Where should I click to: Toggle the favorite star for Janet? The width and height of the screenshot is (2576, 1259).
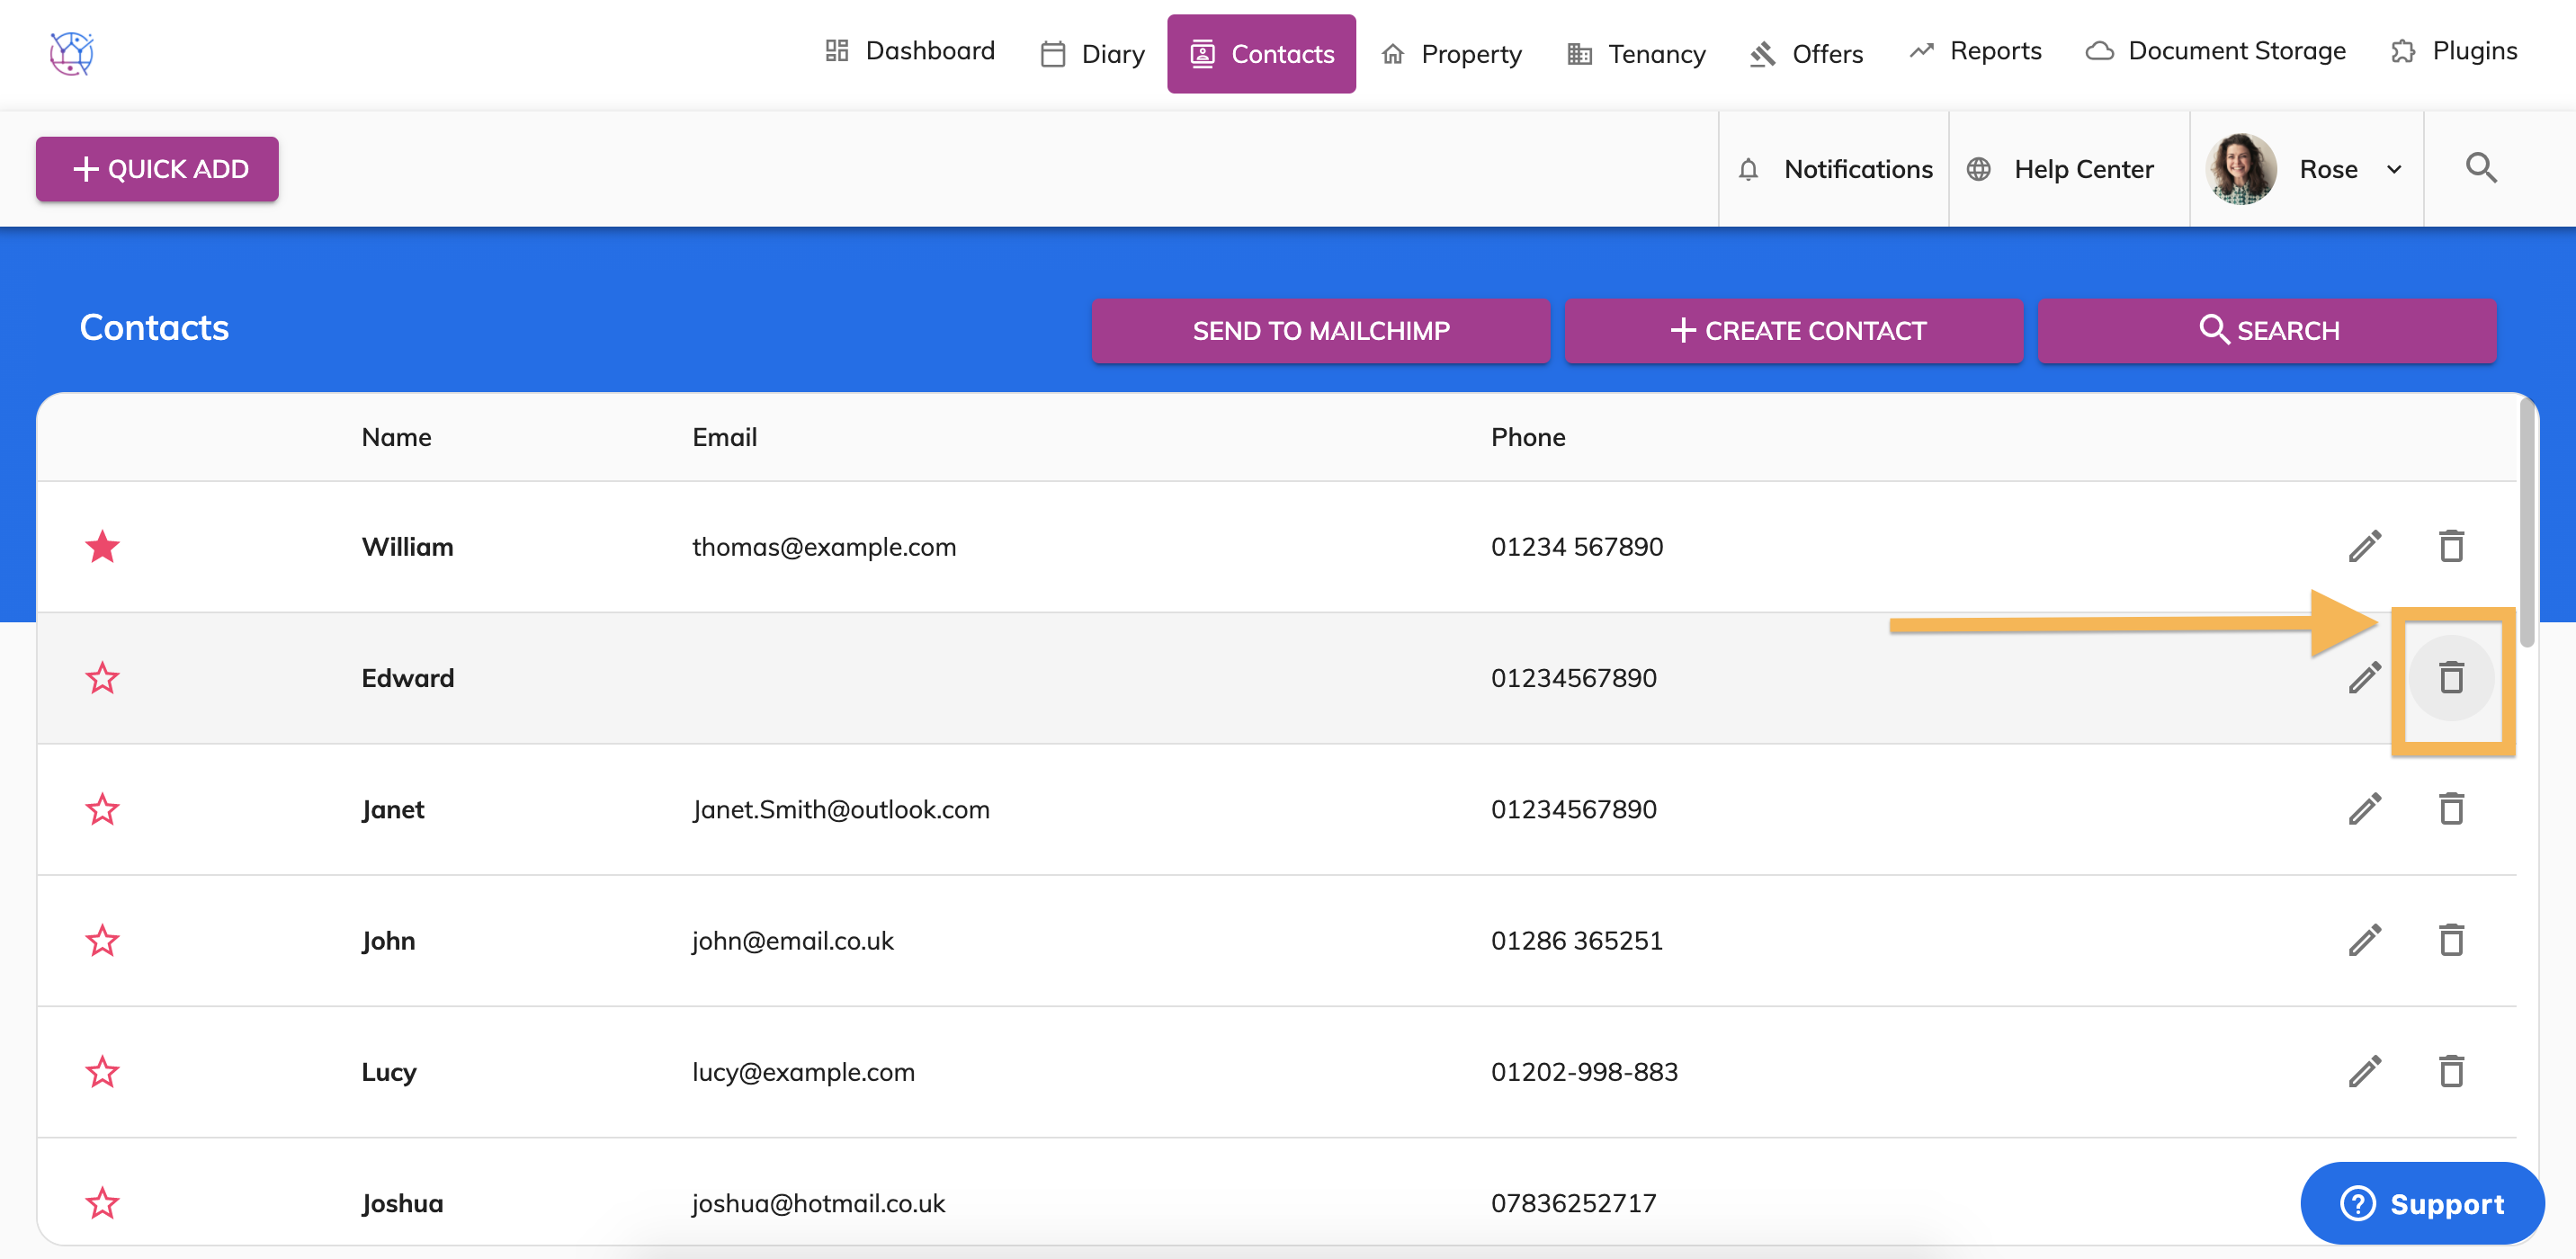(x=102, y=809)
